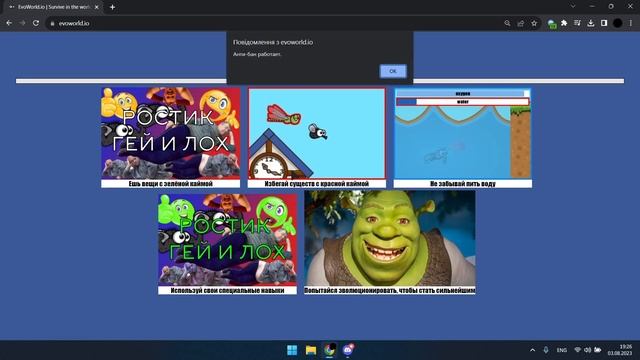Viewport: 640px width, 360px height.
Task: Open the Chrome profile avatar
Action: [618, 23]
